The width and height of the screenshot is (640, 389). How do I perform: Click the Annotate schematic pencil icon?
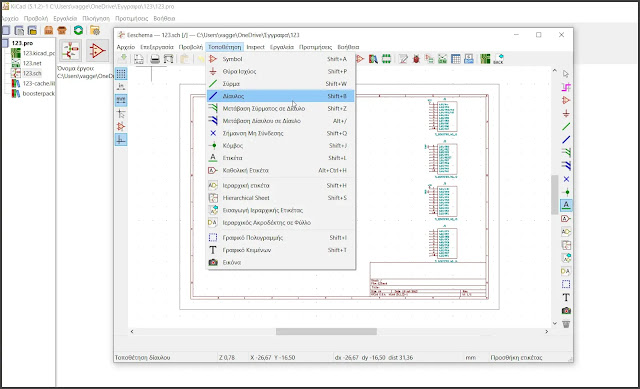pyautogui.click(x=403, y=59)
